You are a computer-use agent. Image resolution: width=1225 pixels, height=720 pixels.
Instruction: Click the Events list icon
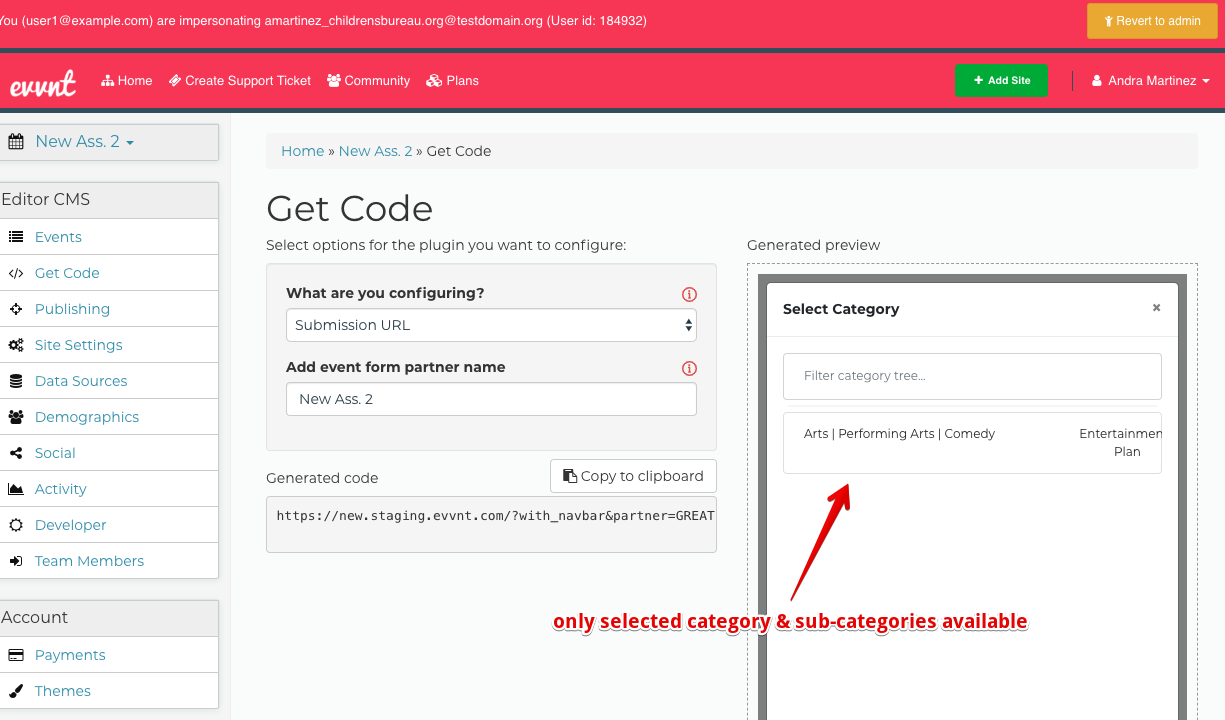[16, 237]
